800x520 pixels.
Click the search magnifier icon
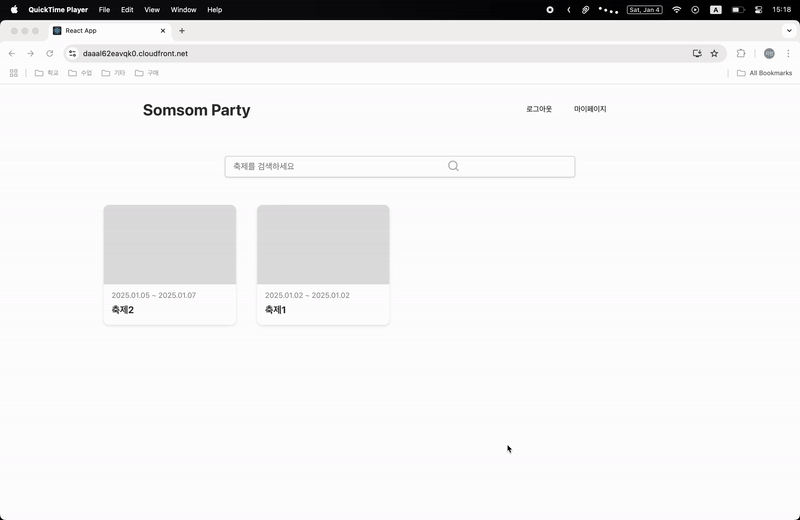(453, 166)
